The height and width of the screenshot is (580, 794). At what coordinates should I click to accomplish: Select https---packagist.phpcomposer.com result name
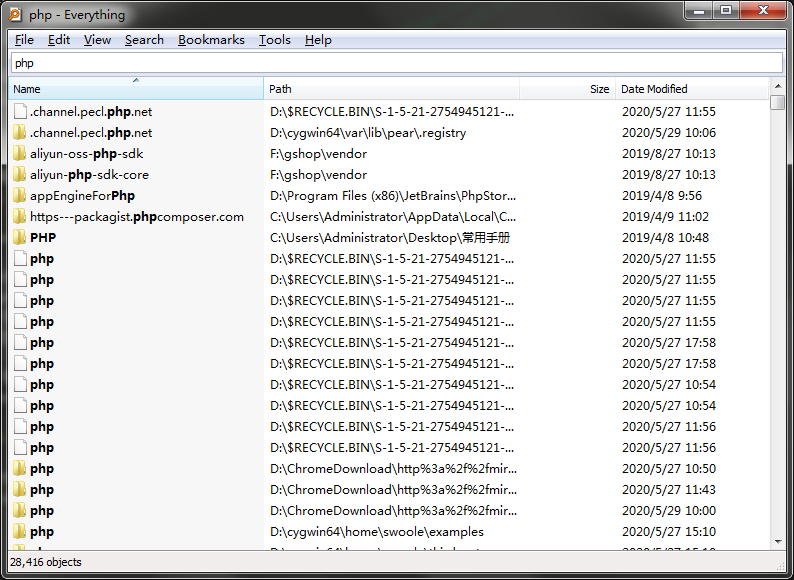[x=137, y=217]
